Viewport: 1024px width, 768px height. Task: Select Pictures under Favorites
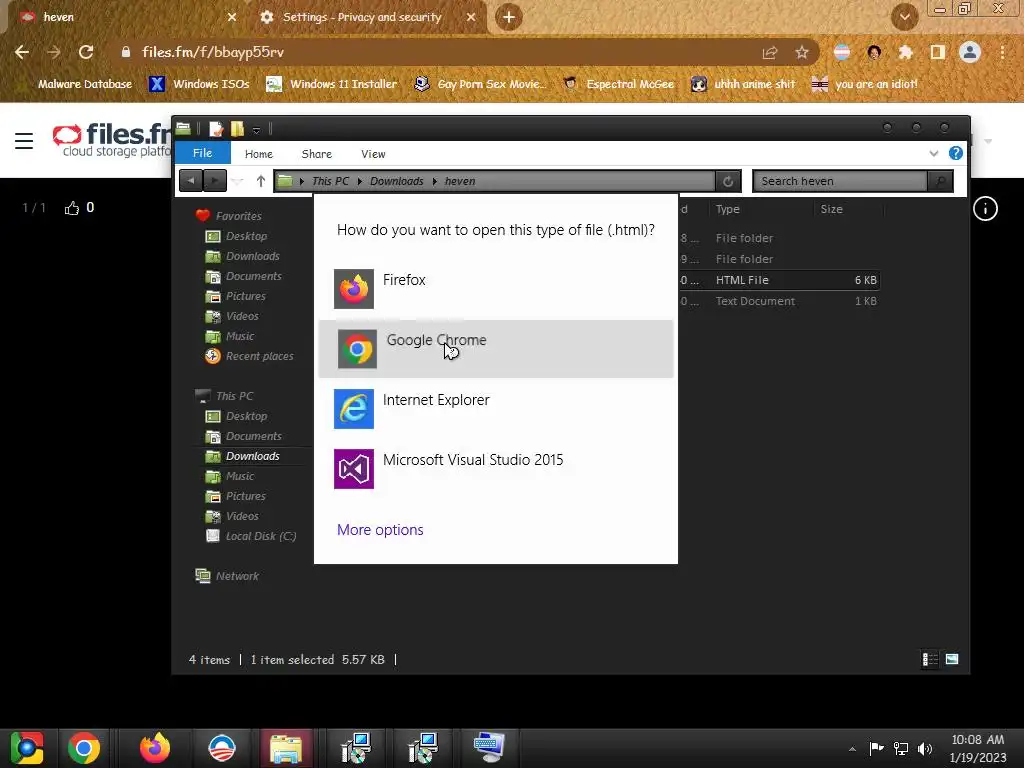[245, 296]
